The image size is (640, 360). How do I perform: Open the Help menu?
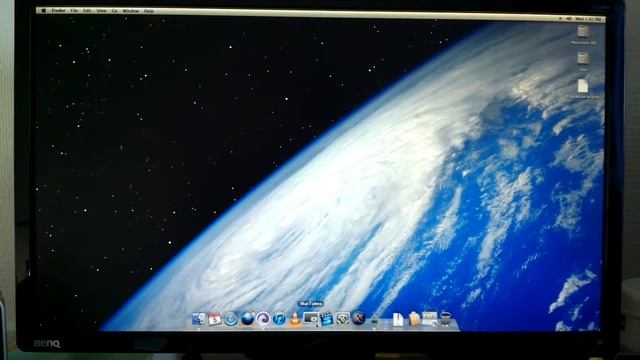[149, 11]
